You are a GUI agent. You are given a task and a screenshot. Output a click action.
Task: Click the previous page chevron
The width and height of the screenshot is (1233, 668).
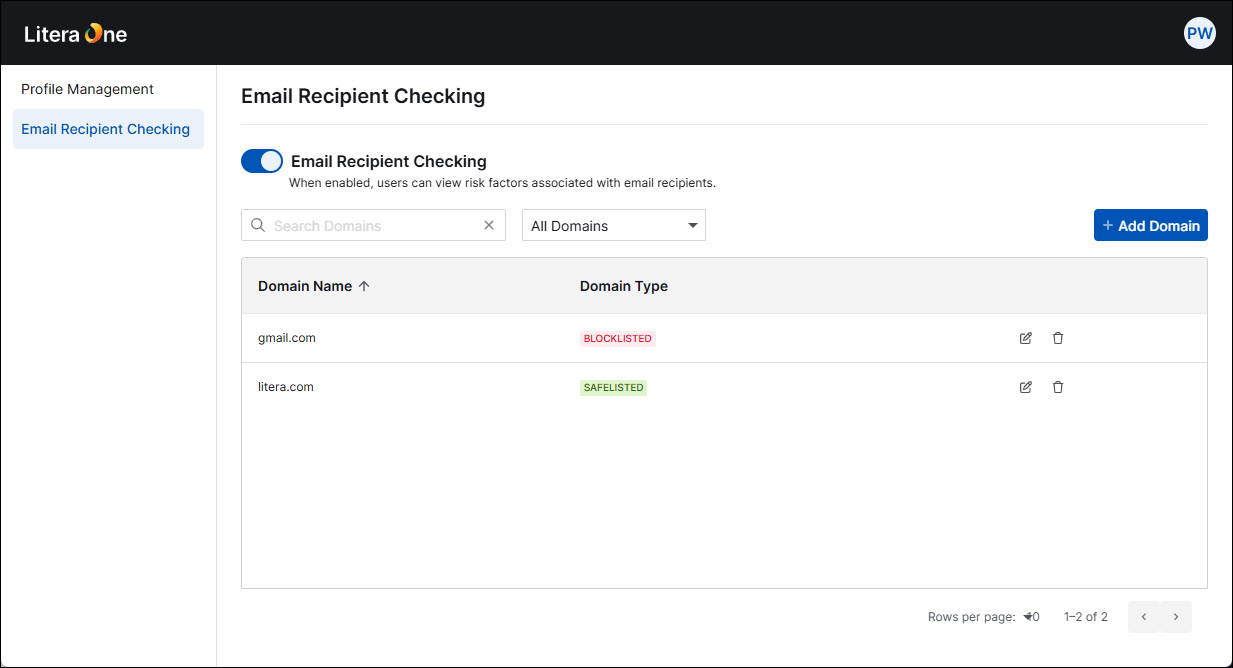pyautogui.click(x=1143, y=617)
